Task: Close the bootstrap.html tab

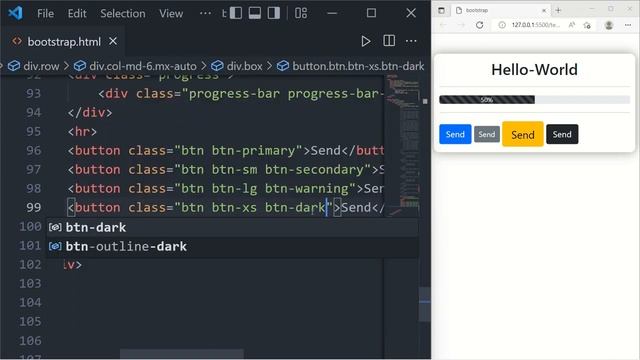Action: pyautogui.click(x=113, y=41)
